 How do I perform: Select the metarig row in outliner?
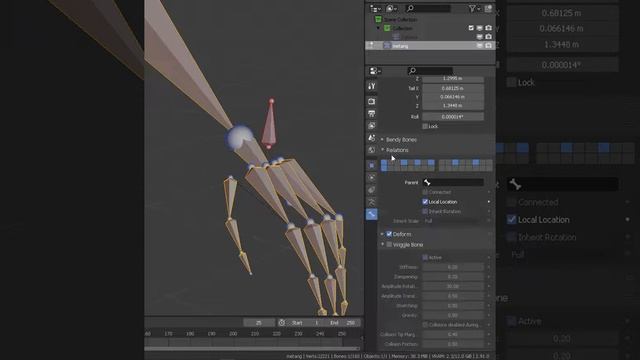[x=430, y=46]
